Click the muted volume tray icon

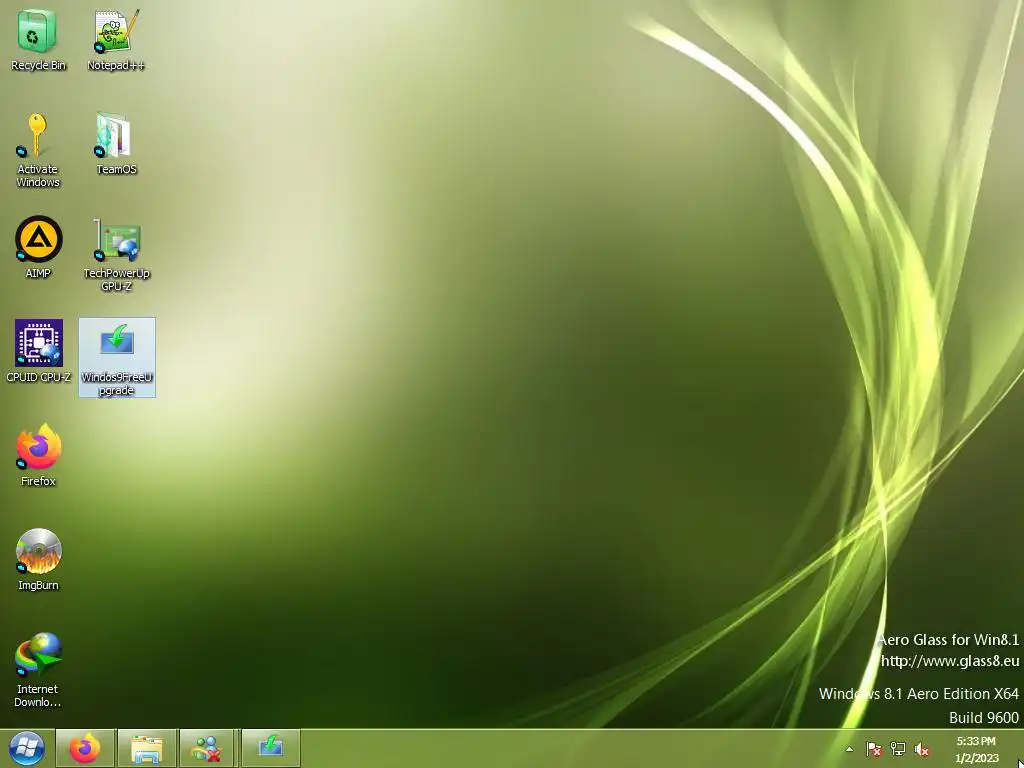pyautogui.click(x=922, y=749)
